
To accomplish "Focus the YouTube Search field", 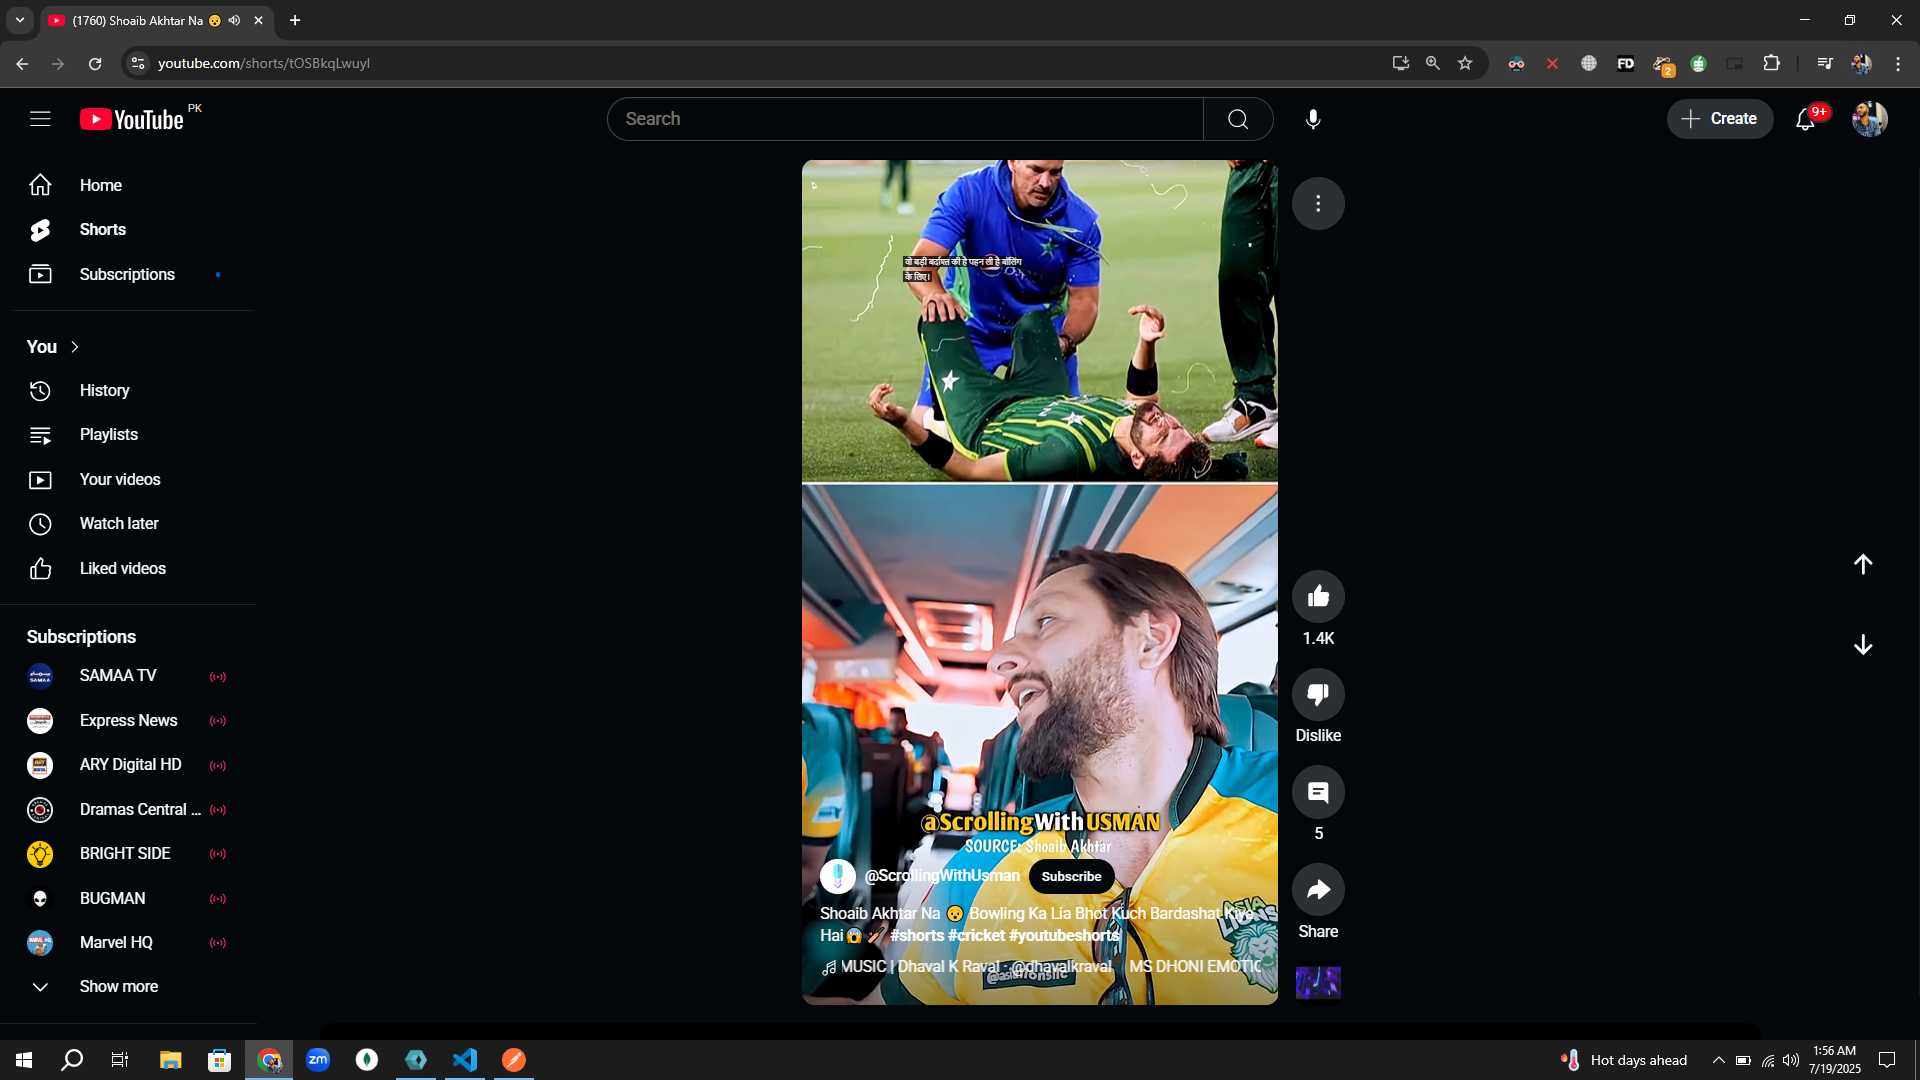I will click(x=905, y=119).
